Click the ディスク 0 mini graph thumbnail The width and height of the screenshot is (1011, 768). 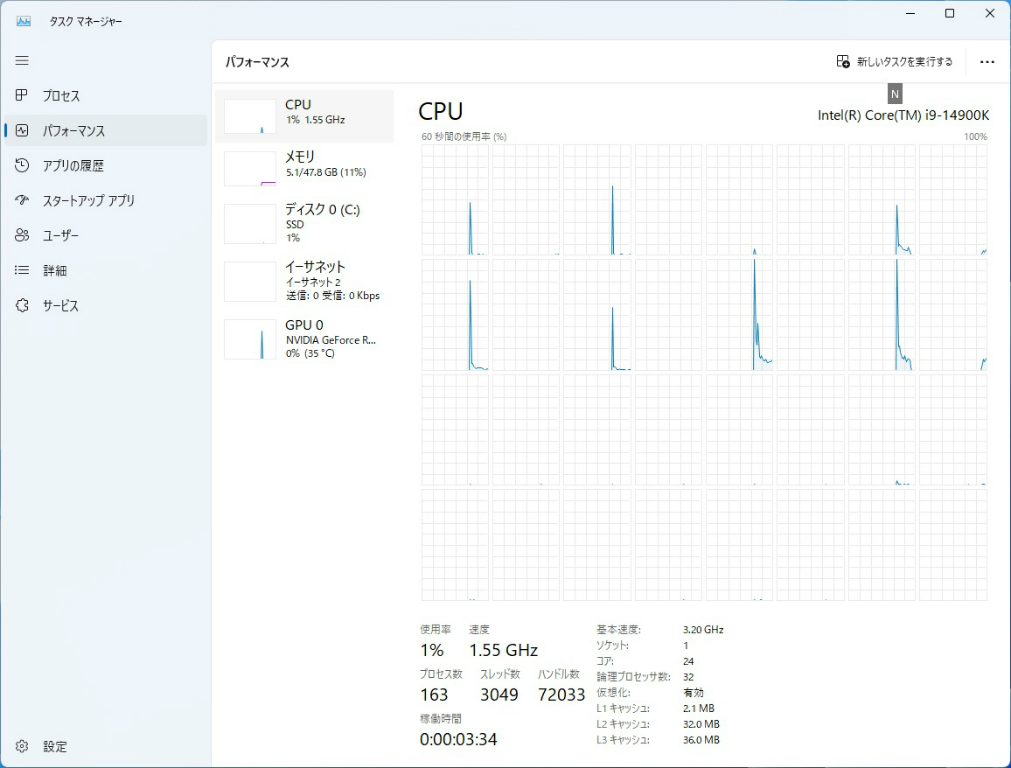pos(250,224)
